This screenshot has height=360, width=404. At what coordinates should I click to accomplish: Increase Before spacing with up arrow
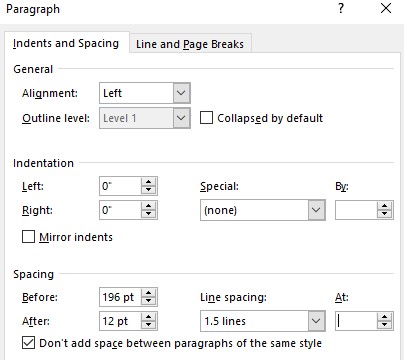coord(149,293)
